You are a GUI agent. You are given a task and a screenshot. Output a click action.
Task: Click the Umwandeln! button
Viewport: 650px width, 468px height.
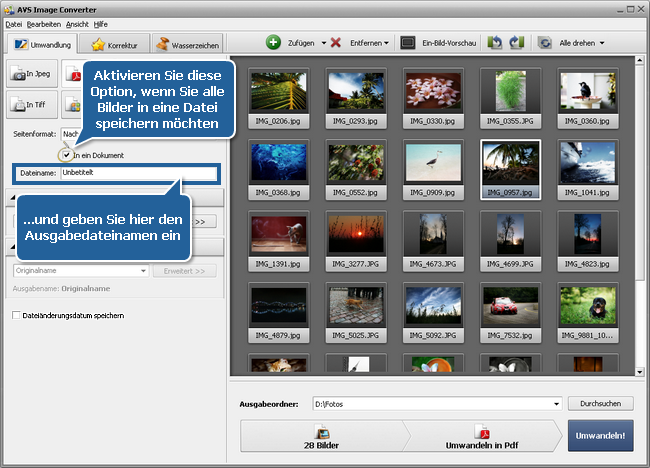coord(600,436)
